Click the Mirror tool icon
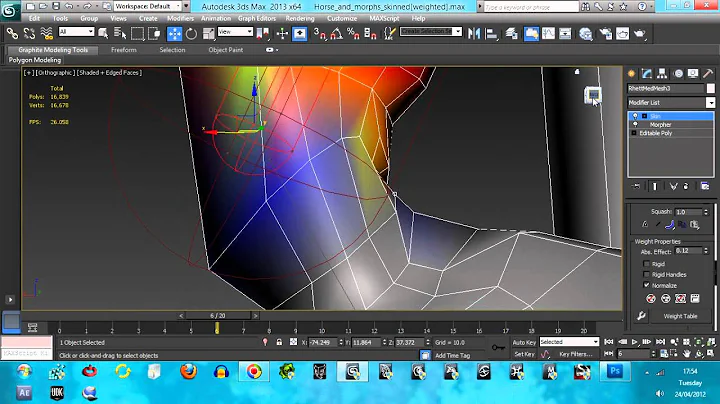The height and width of the screenshot is (404, 720). point(474,34)
